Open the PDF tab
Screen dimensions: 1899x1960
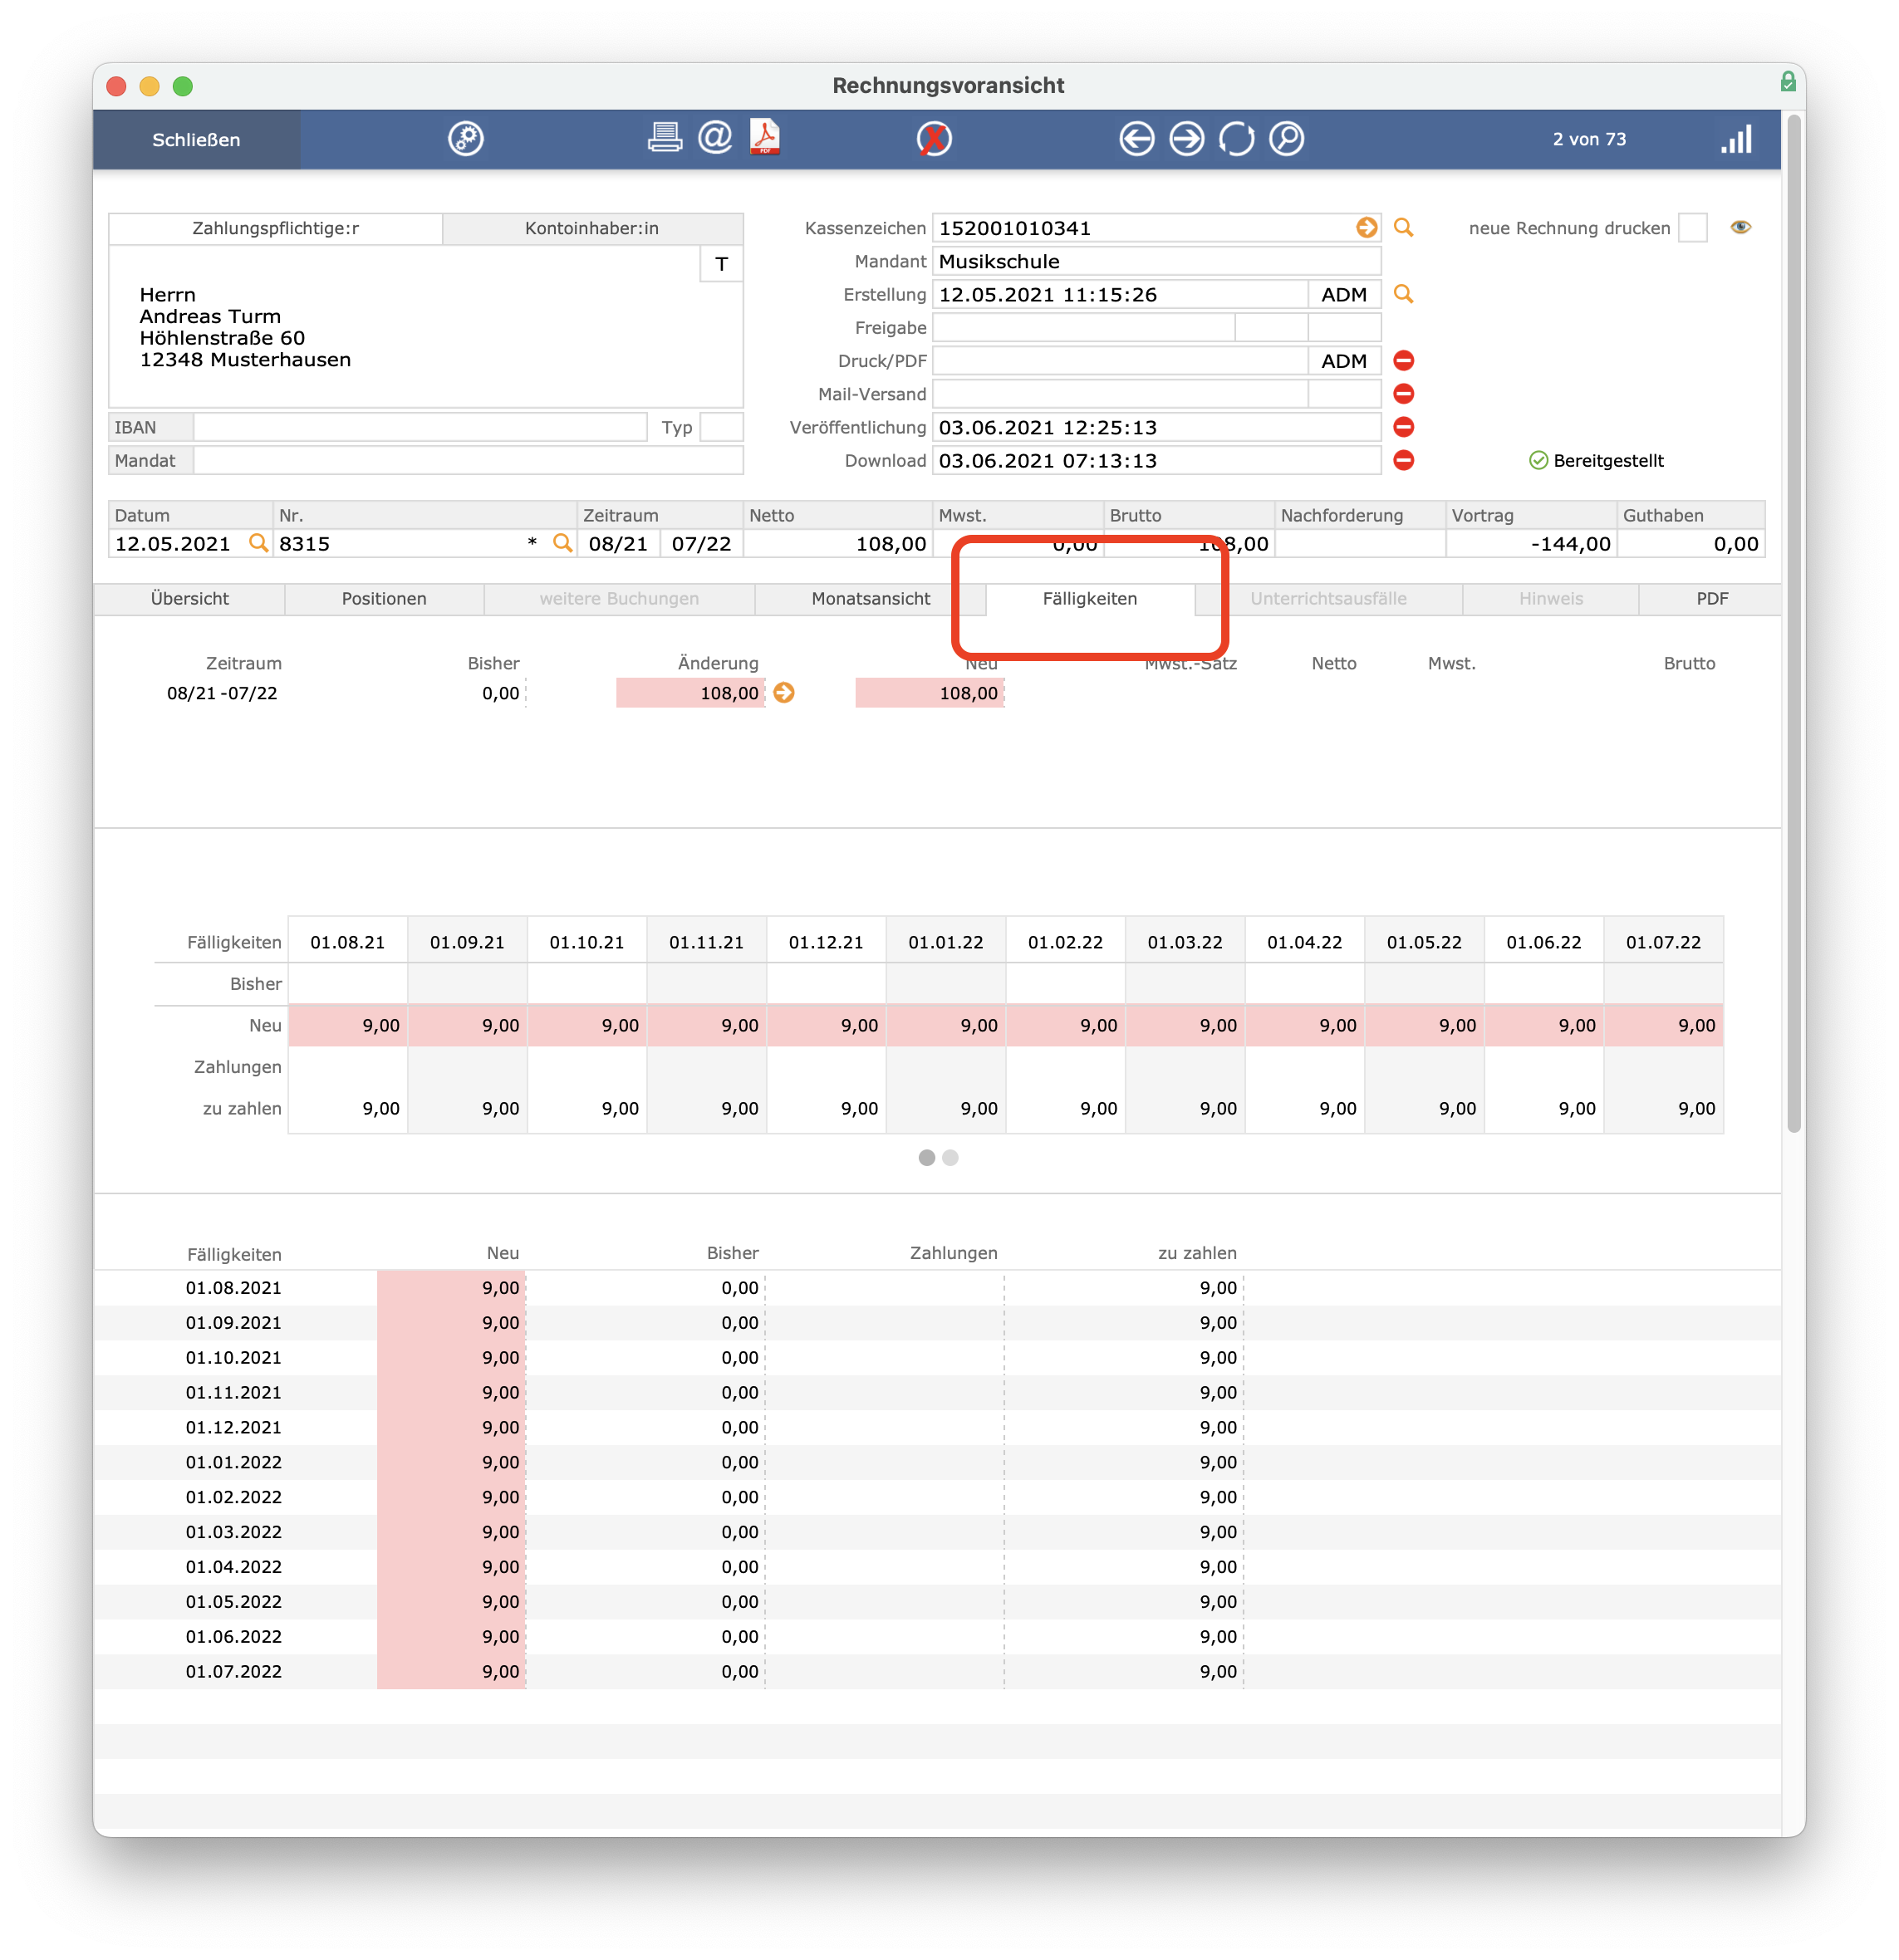[x=1712, y=599]
